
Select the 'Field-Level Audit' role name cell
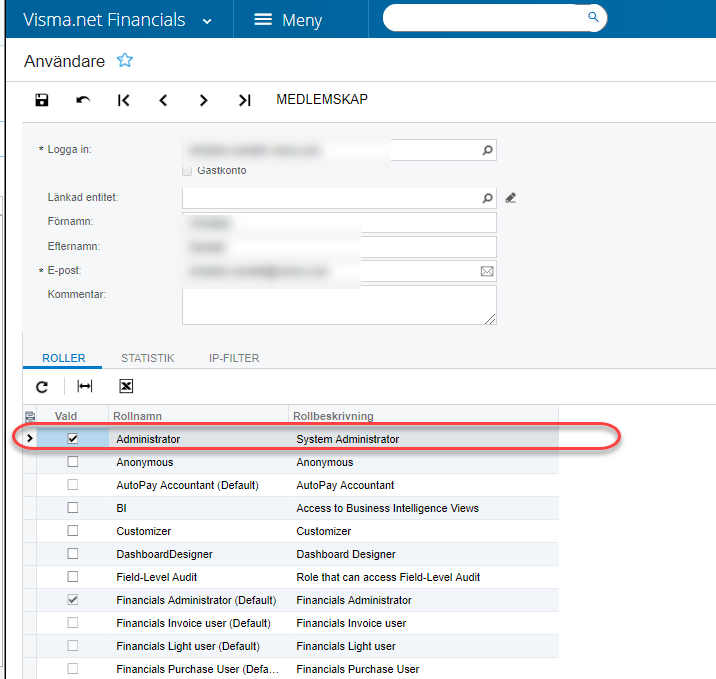[x=198, y=577]
